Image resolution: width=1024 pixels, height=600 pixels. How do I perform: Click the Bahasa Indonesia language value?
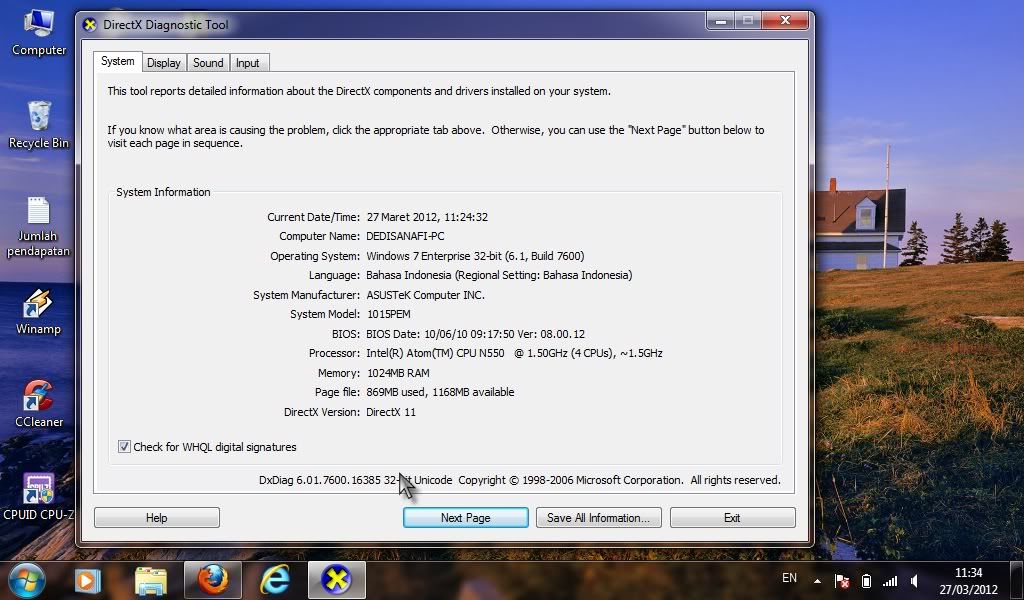pyautogui.click(x=499, y=276)
